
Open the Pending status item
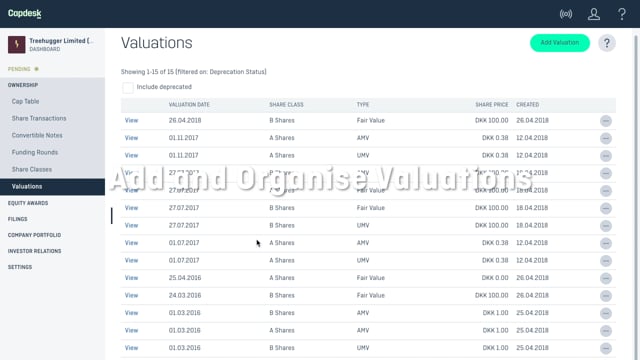tap(23, 69)
